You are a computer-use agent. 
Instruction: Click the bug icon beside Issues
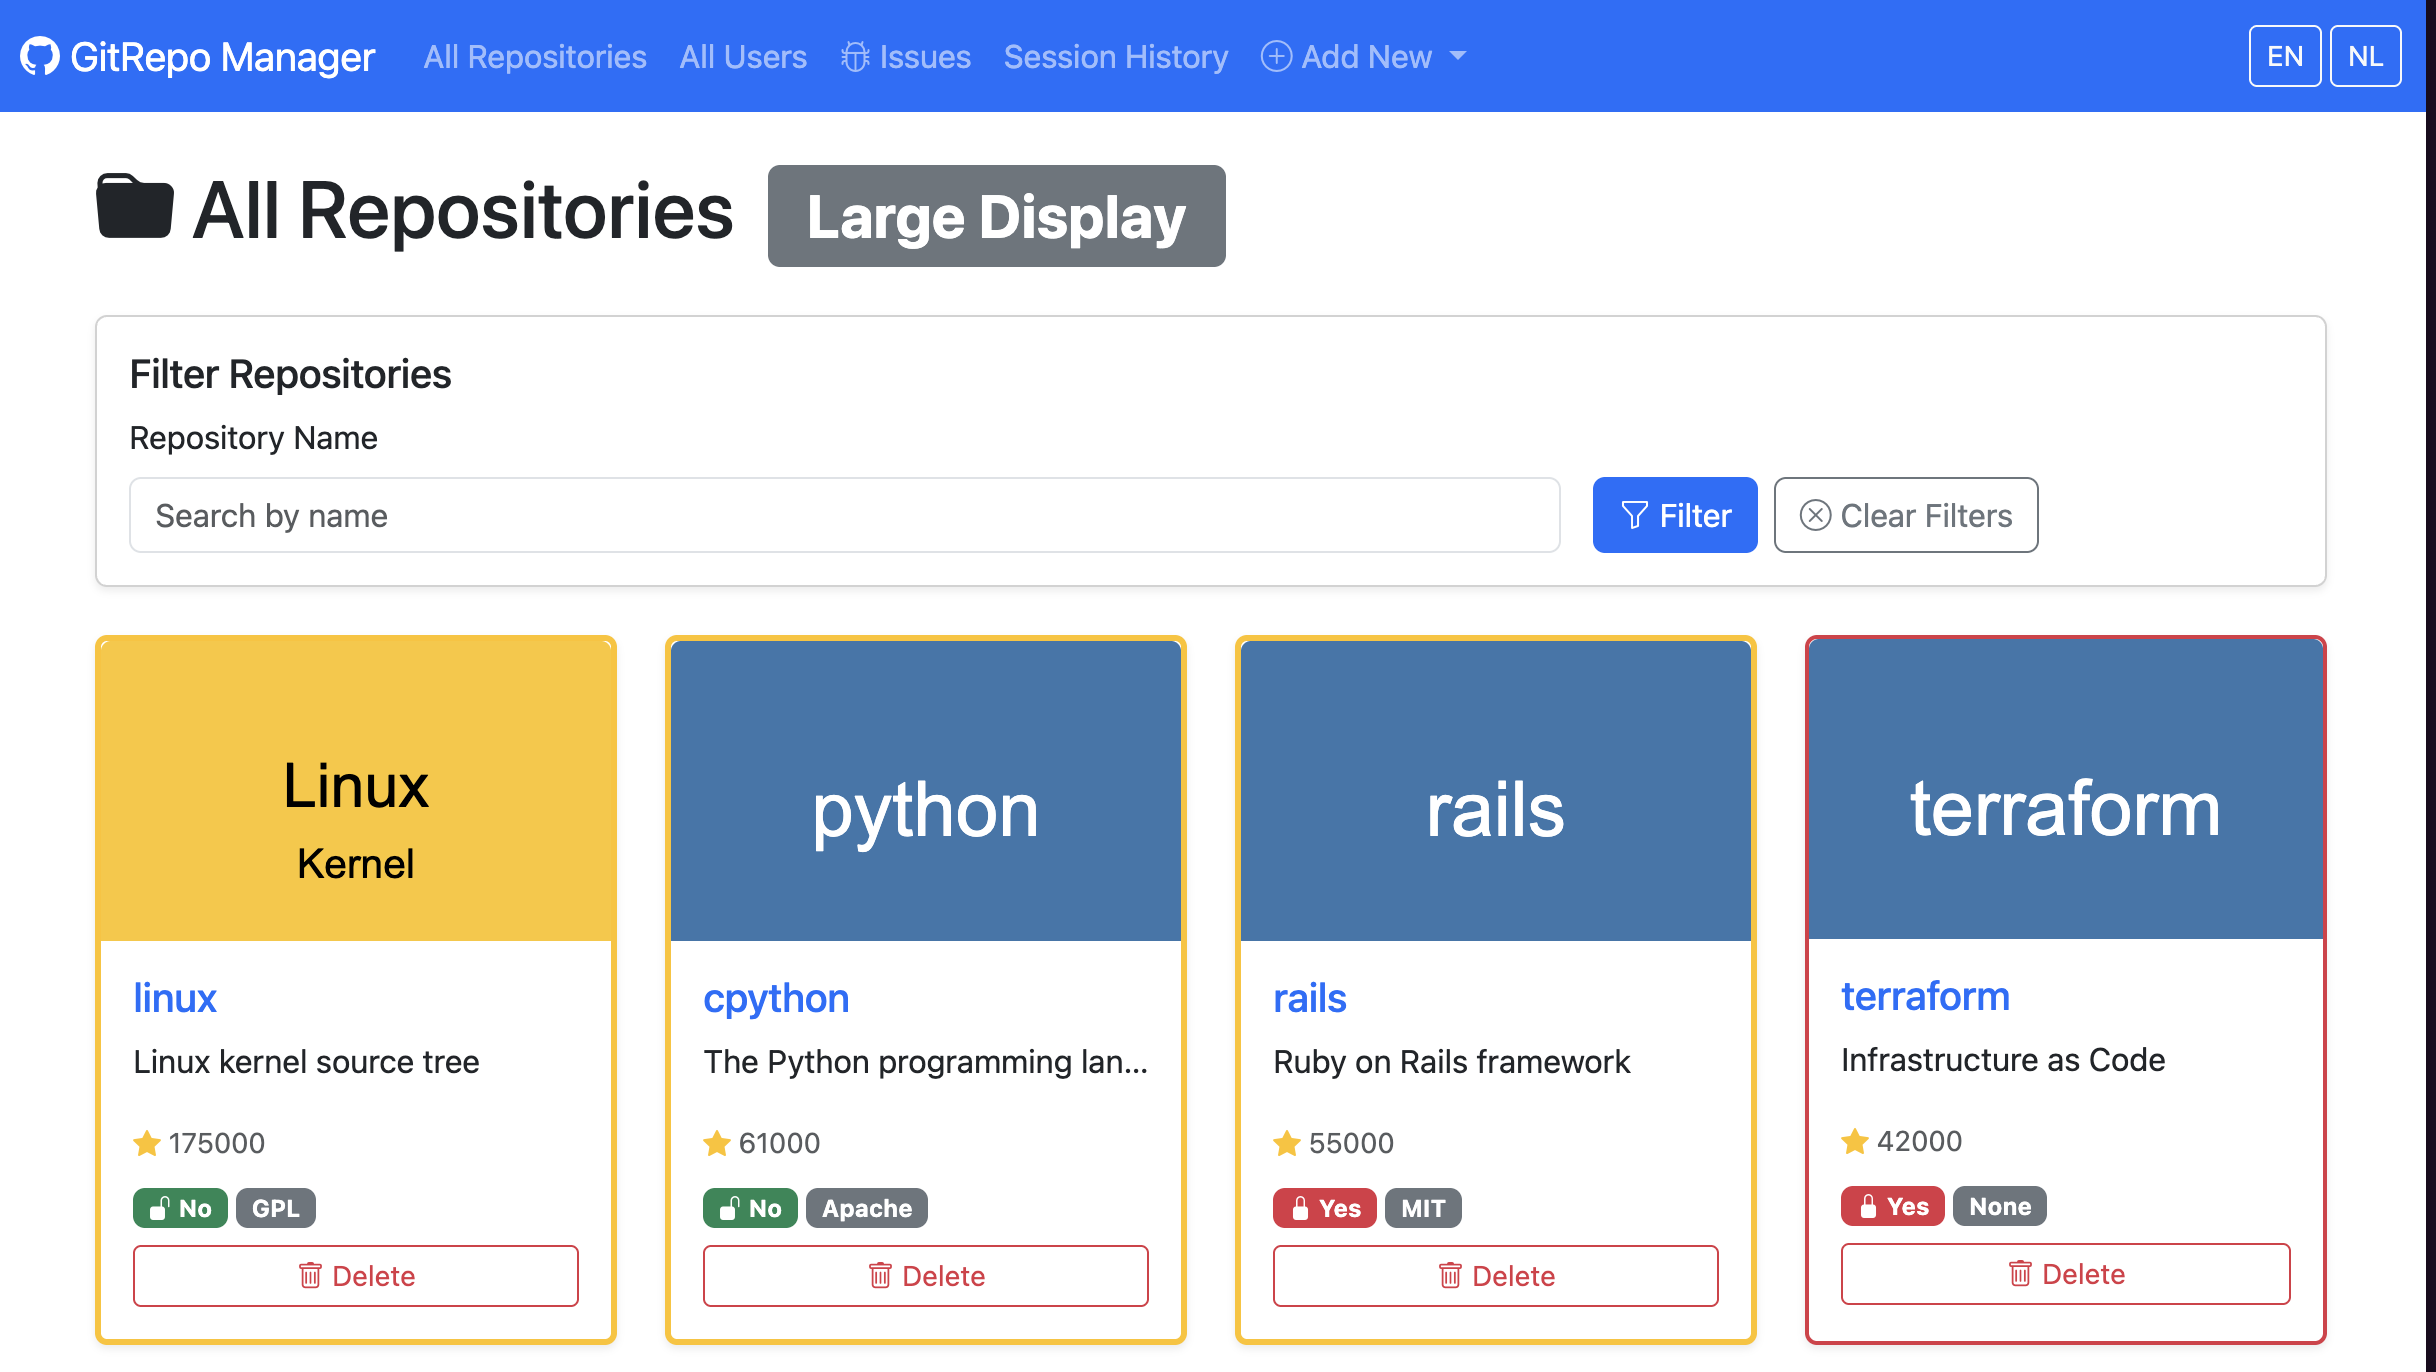855,57
